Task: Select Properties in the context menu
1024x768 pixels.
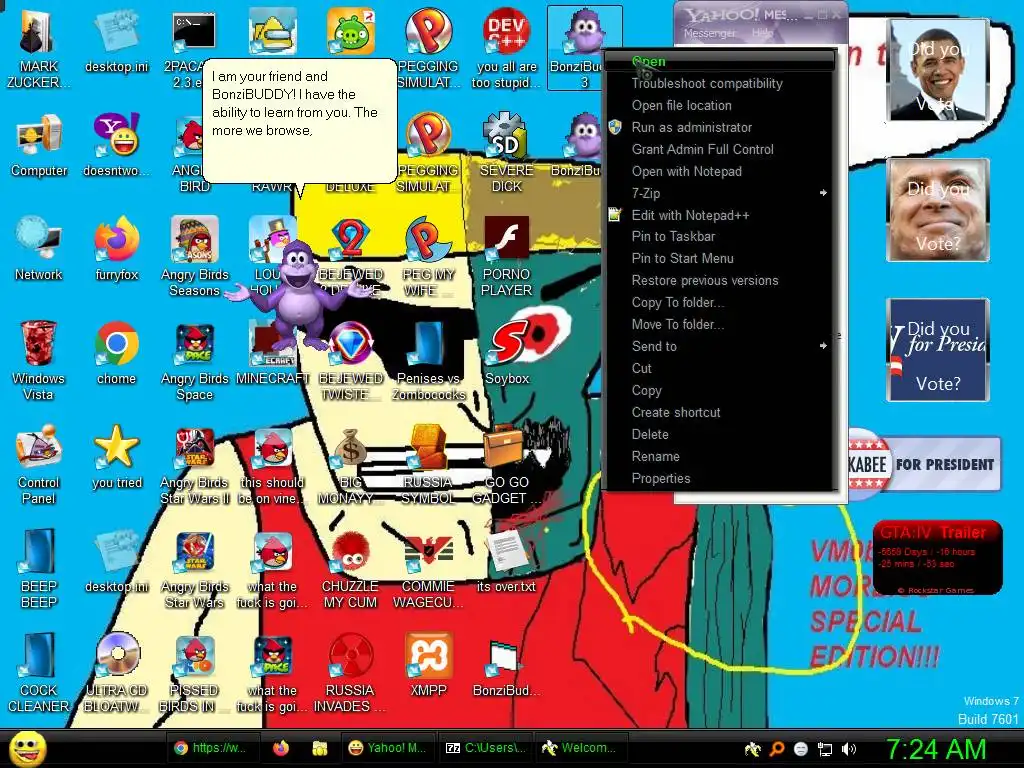Action: coord(720,478)
